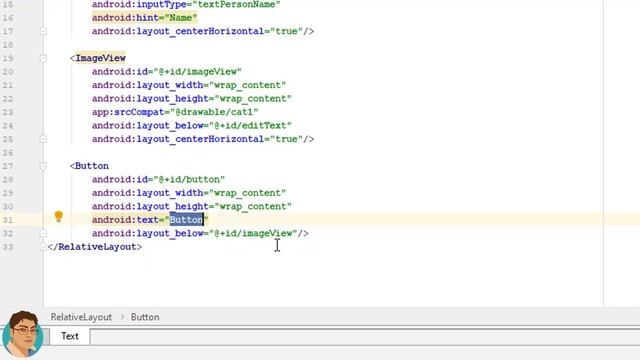Screen dimensions: 640x360
Task: Switch to the Text tab
Action: 70,336
